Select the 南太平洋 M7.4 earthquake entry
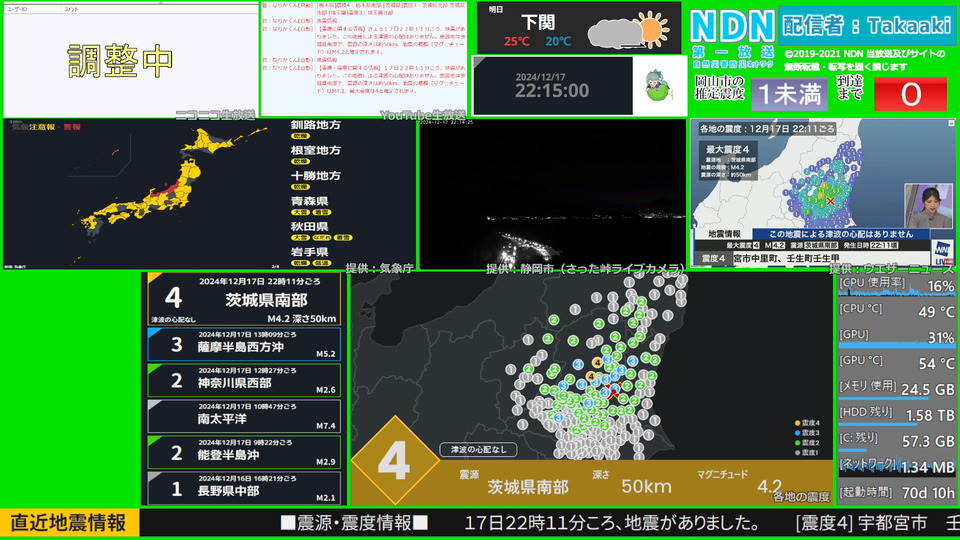Viewport: 960px width, 540px height. coord(244,416)
